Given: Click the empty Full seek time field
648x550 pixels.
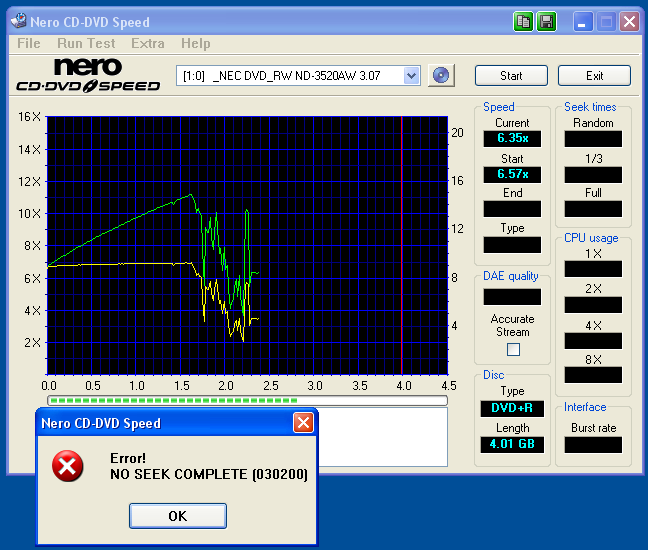Looking at the screenshot, I should click(x=593, y=209).
